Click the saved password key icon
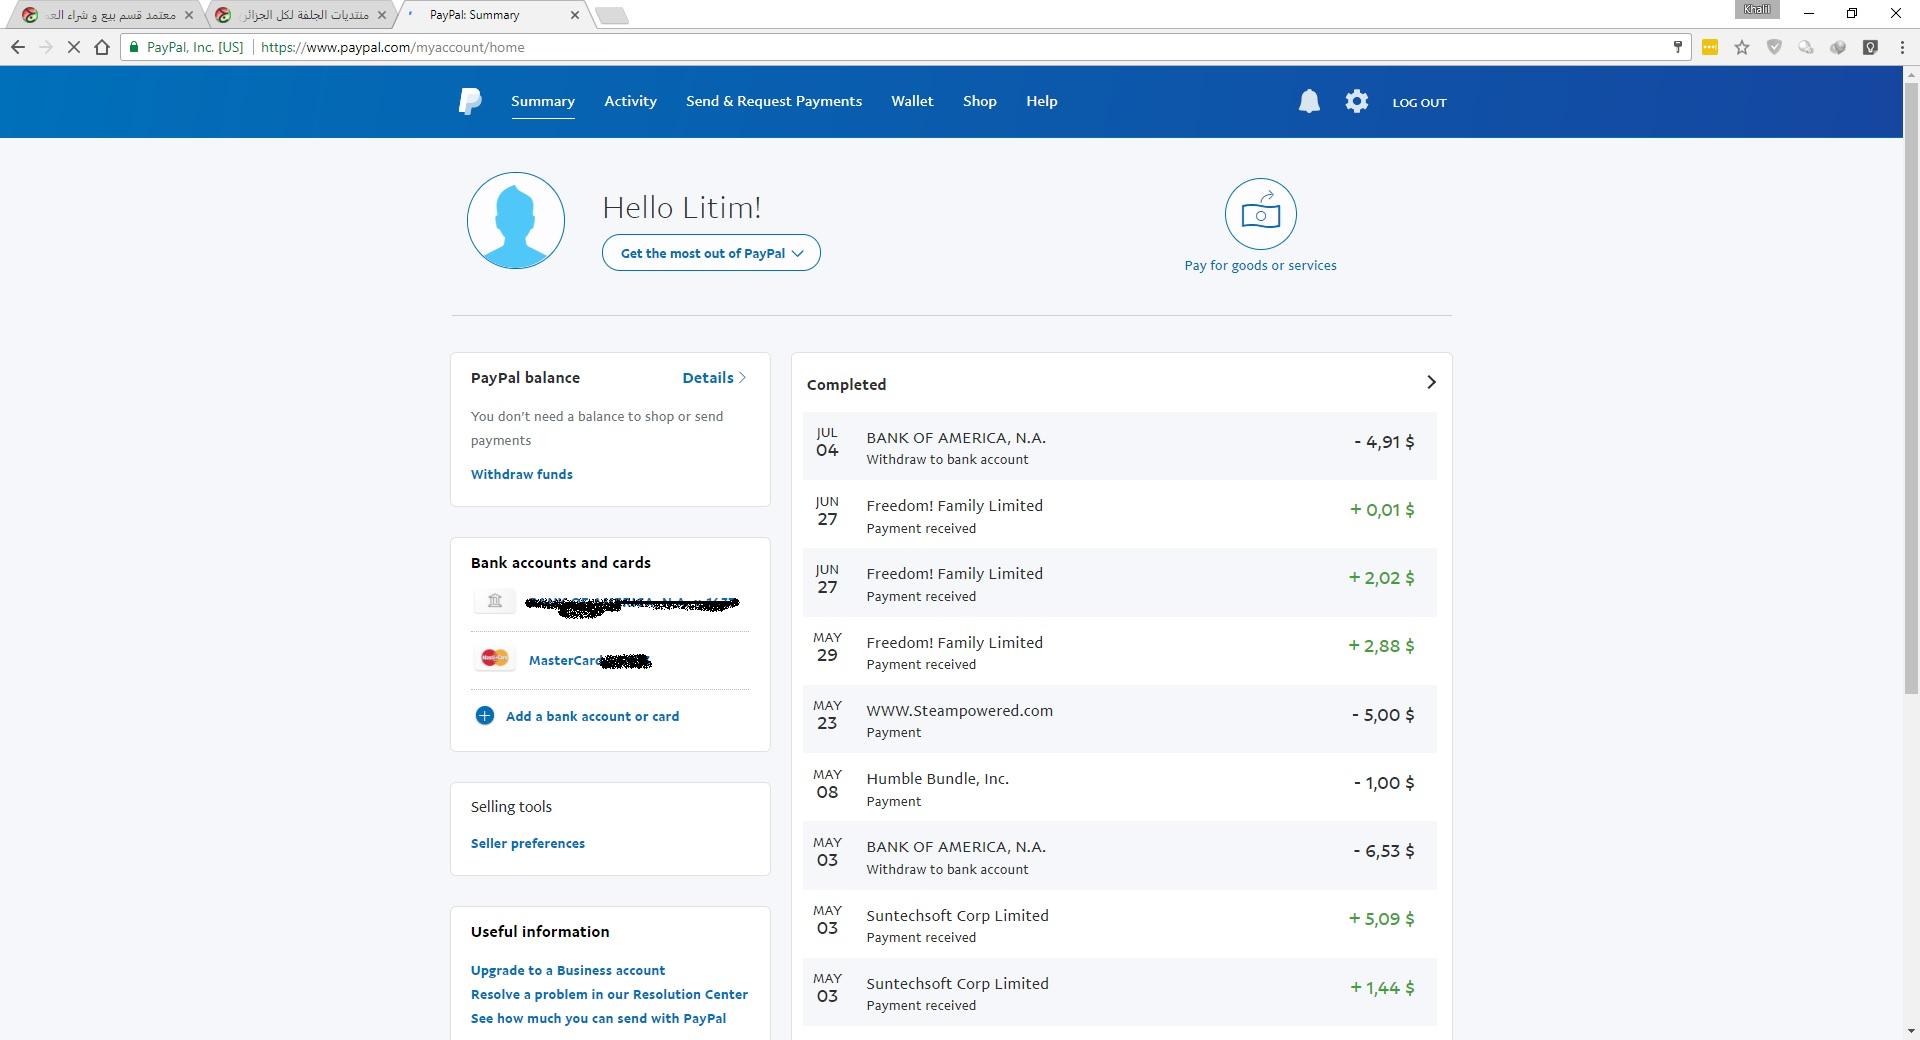1920x1040 pixels. pos(1678,46)
